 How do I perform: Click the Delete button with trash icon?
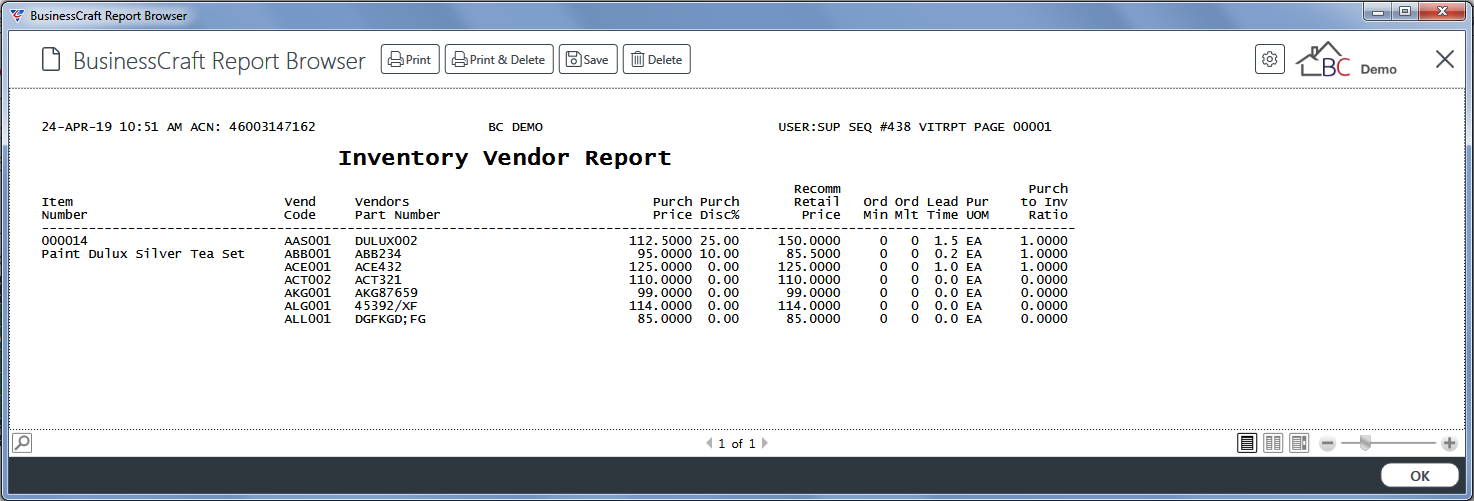point(657,60)
